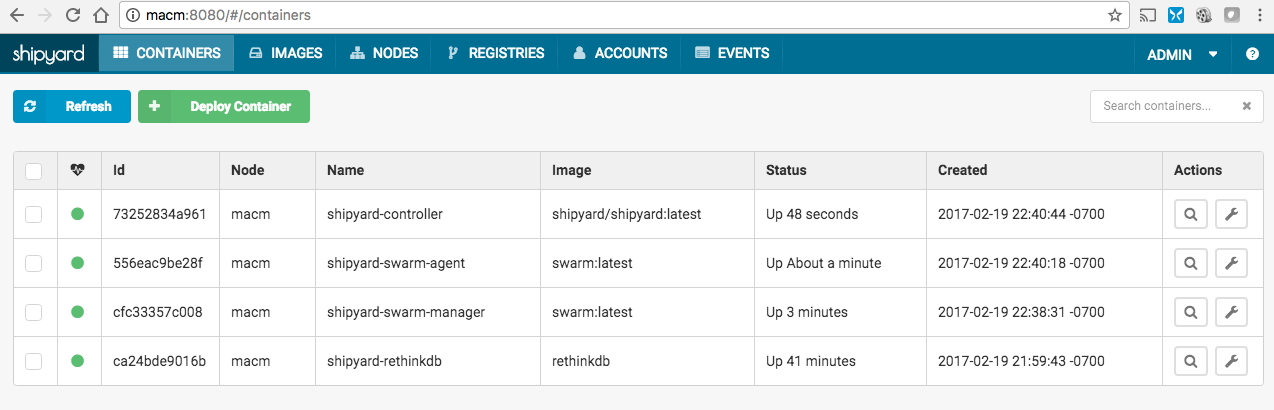Screen dimensions: 1274x410
Task: Click container id 73252834a961
Action: pos(159,214)
